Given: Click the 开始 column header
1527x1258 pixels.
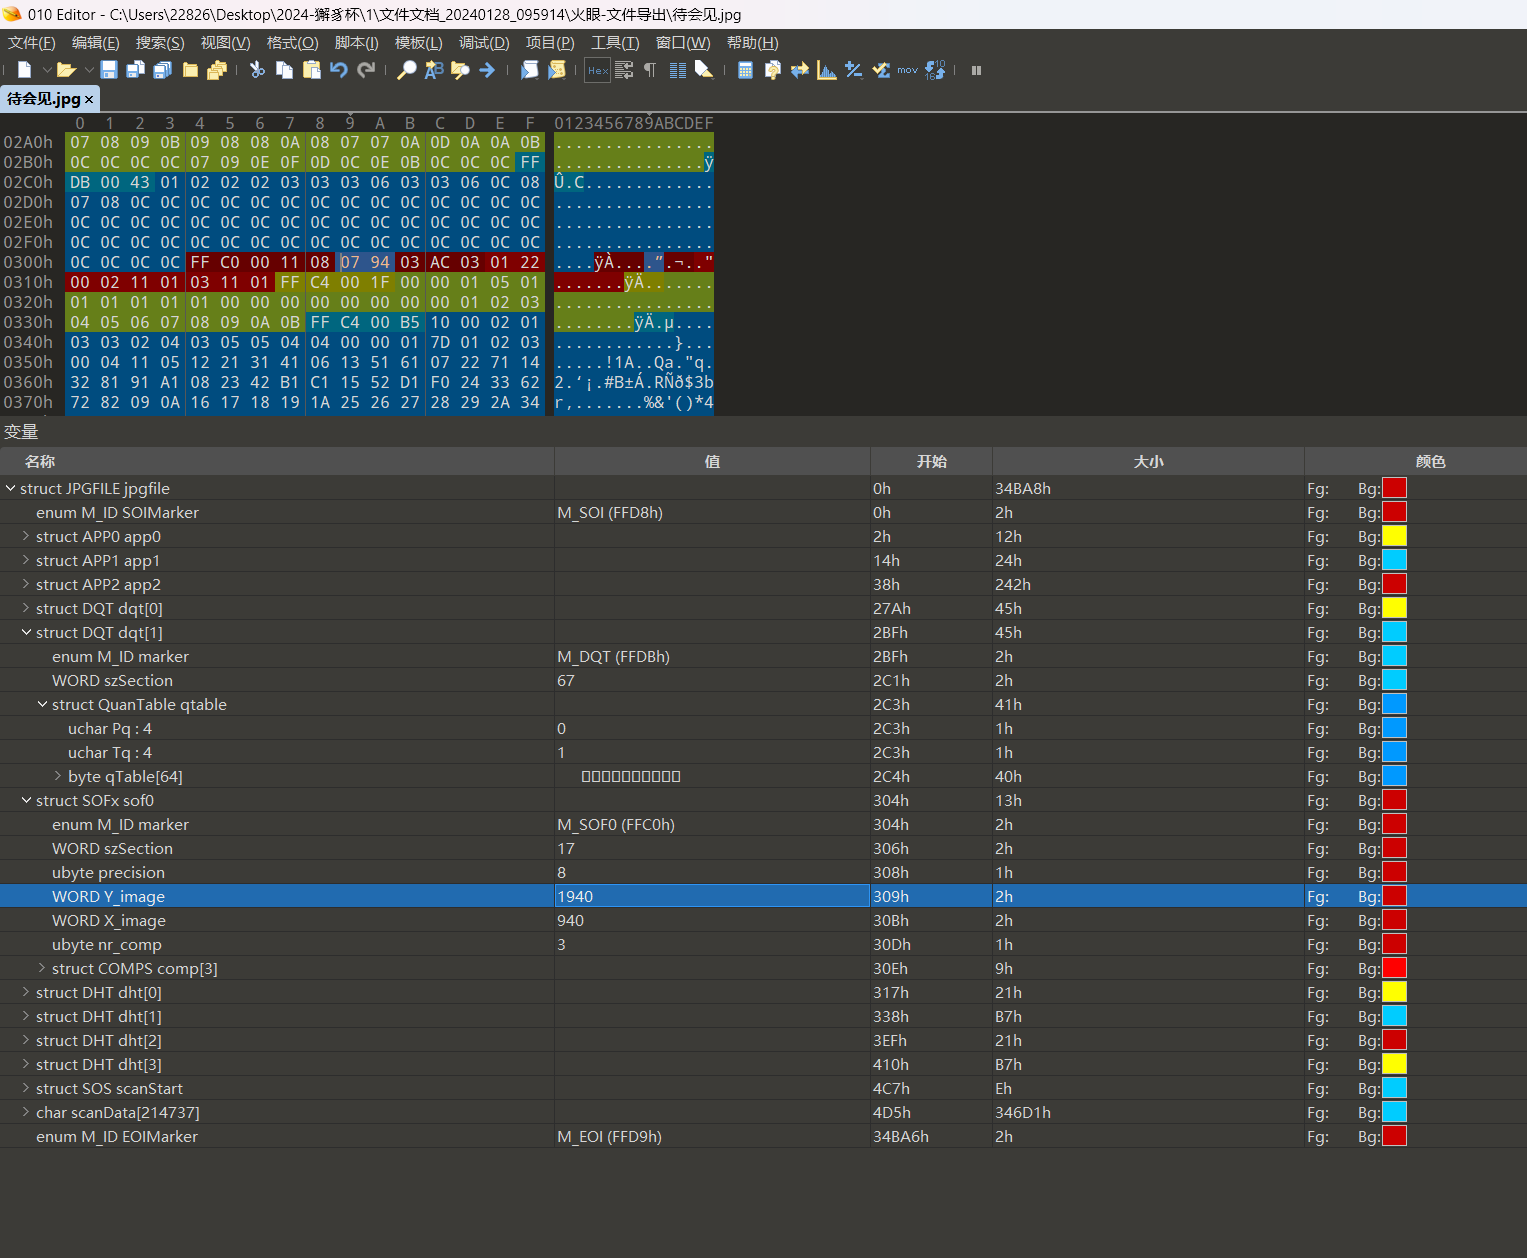Looking at the screenshot, I should coord(931,461).
